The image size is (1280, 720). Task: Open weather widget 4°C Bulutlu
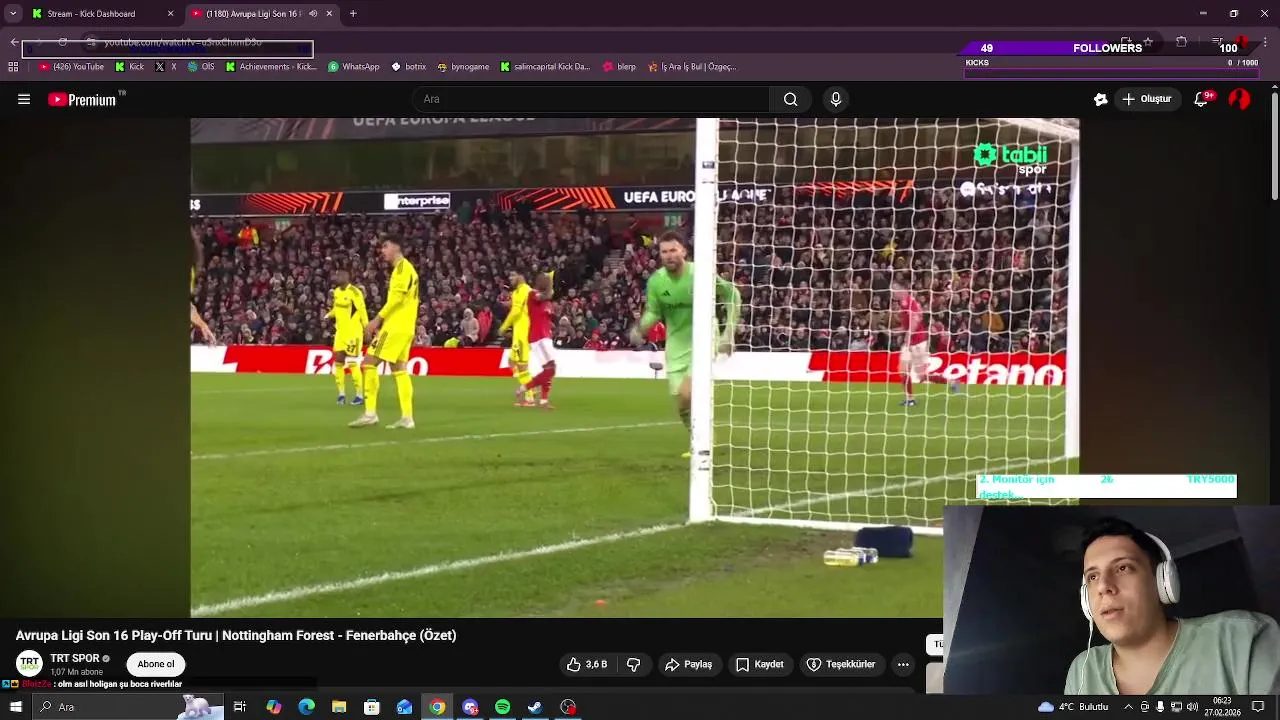pos(1073,707)
